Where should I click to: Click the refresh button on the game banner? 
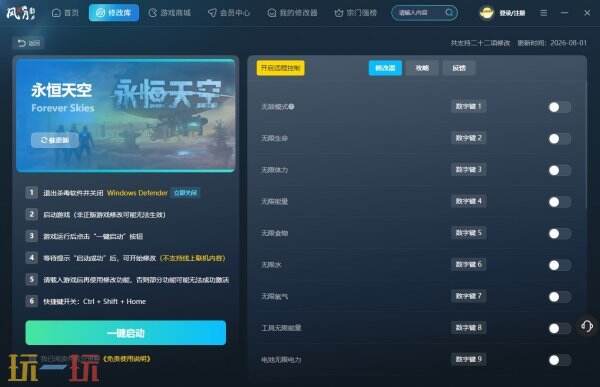(x=55, y=140)
